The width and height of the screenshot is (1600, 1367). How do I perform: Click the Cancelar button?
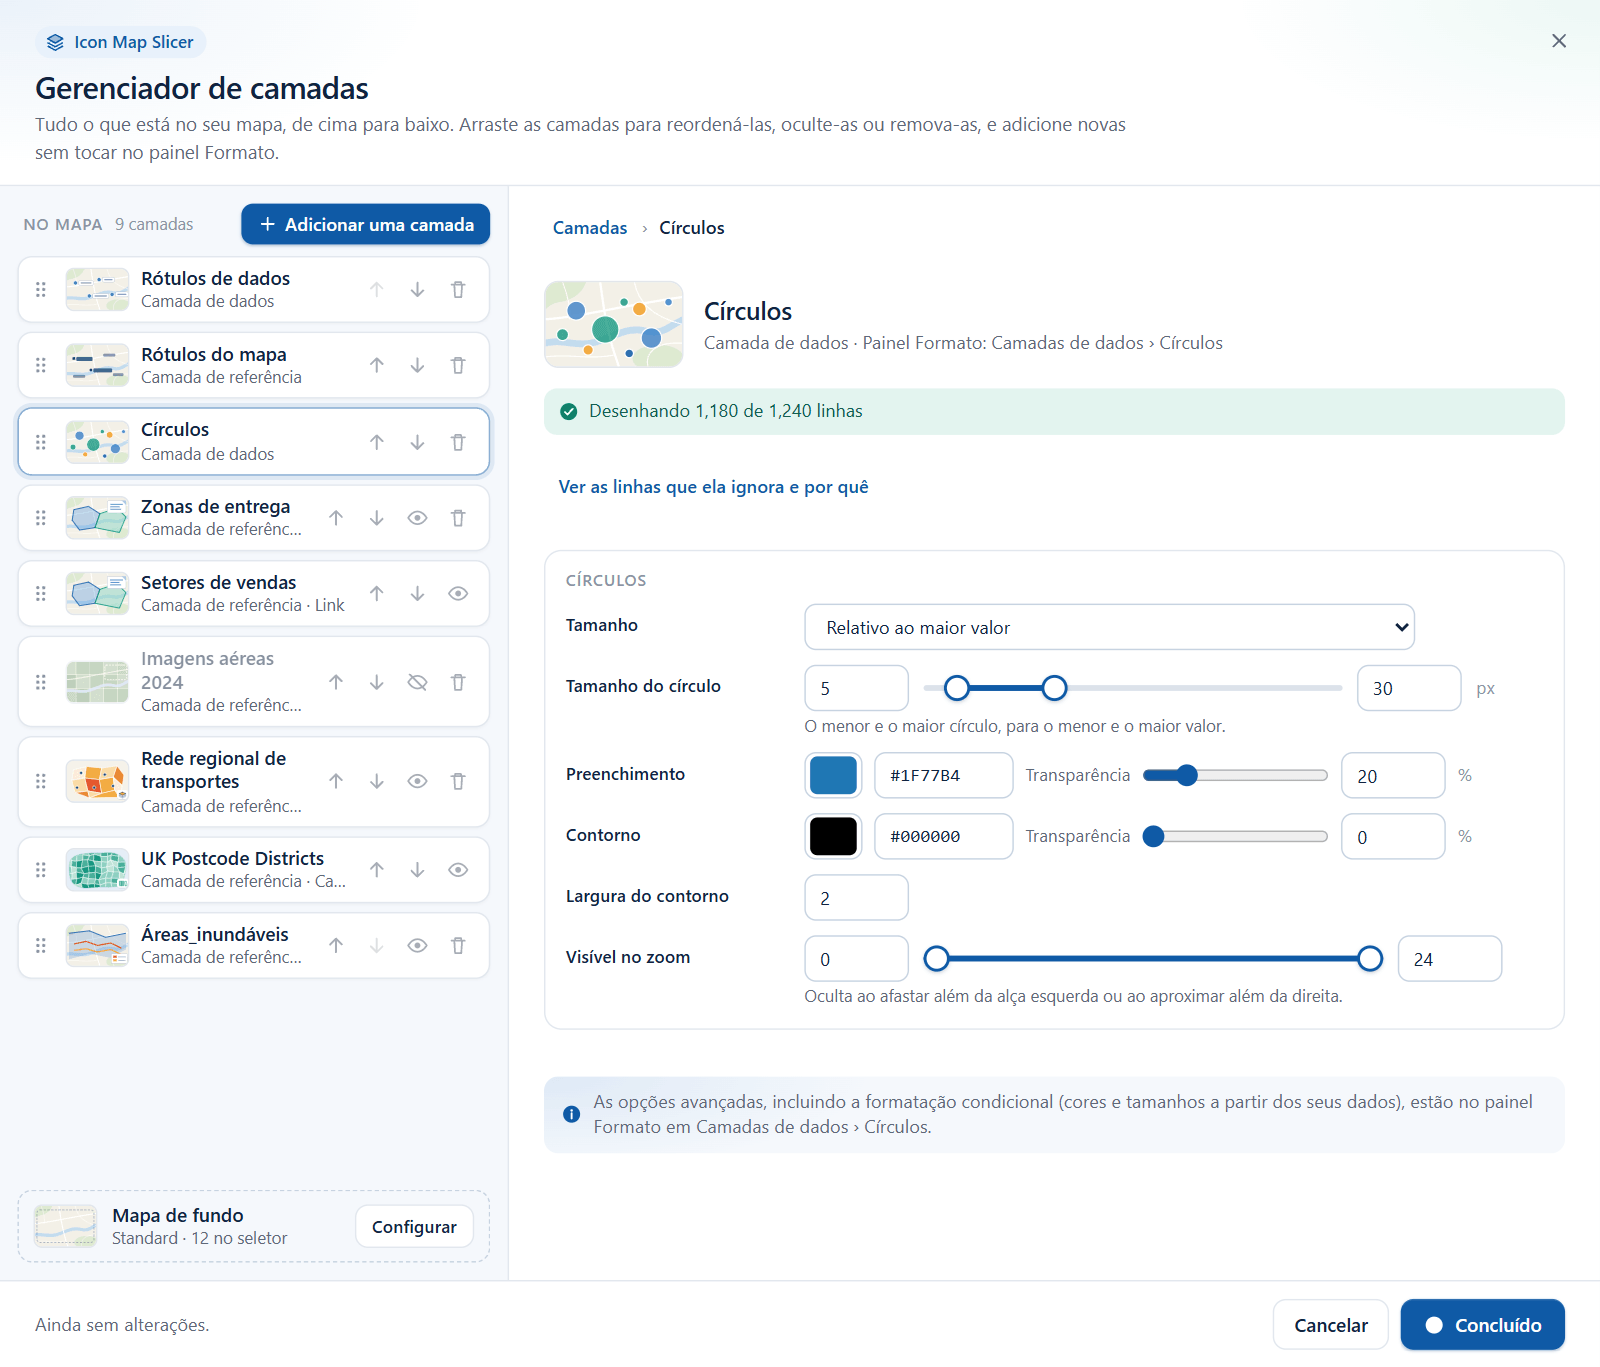pos(1330,1325)
